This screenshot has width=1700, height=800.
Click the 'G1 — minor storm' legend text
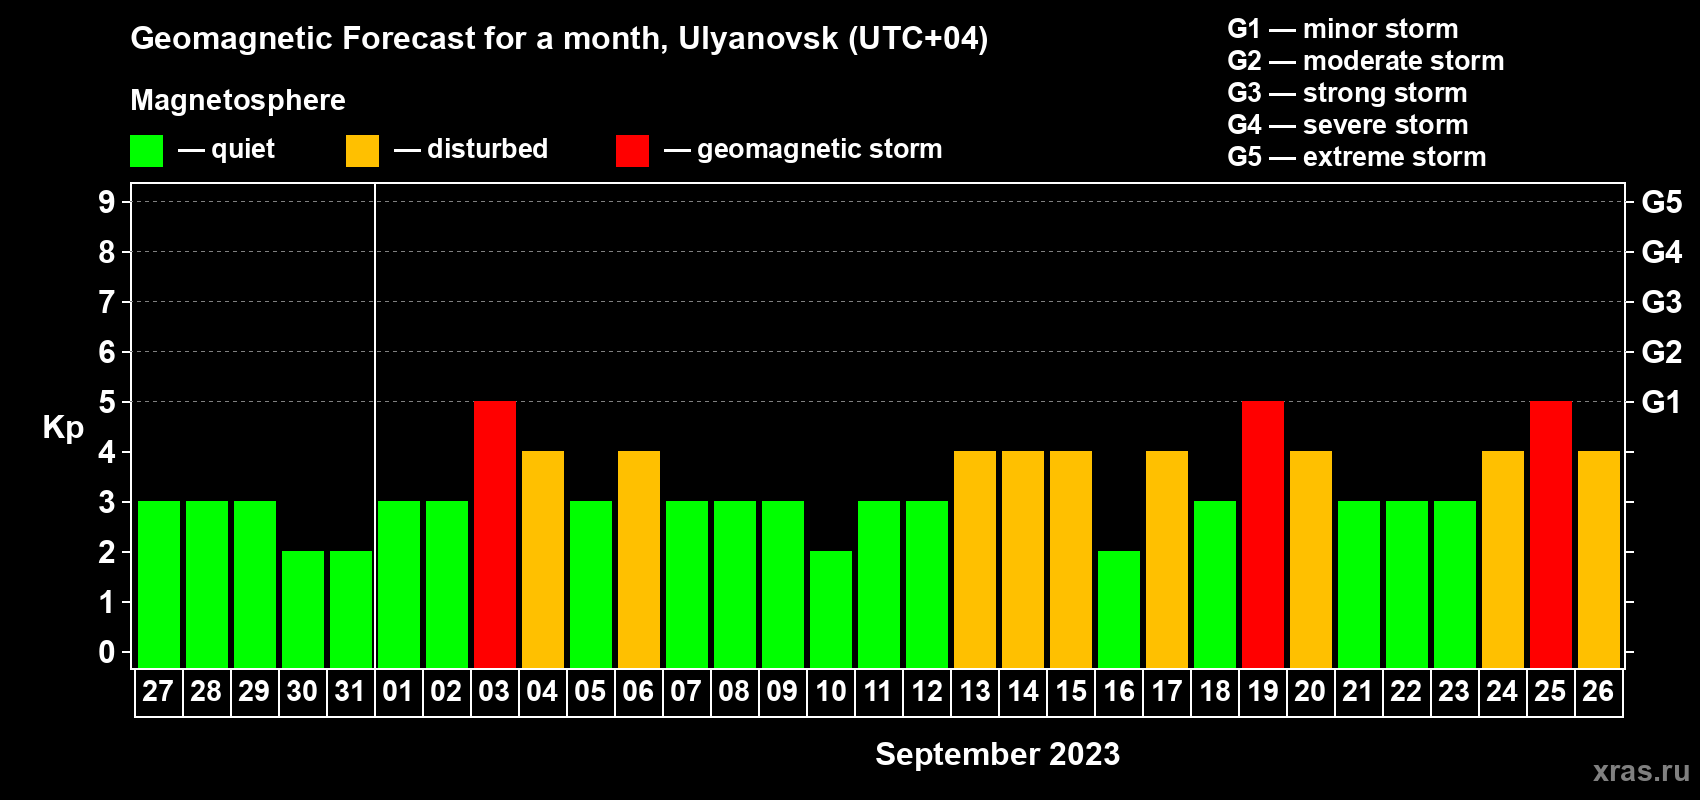(1343, 29)
